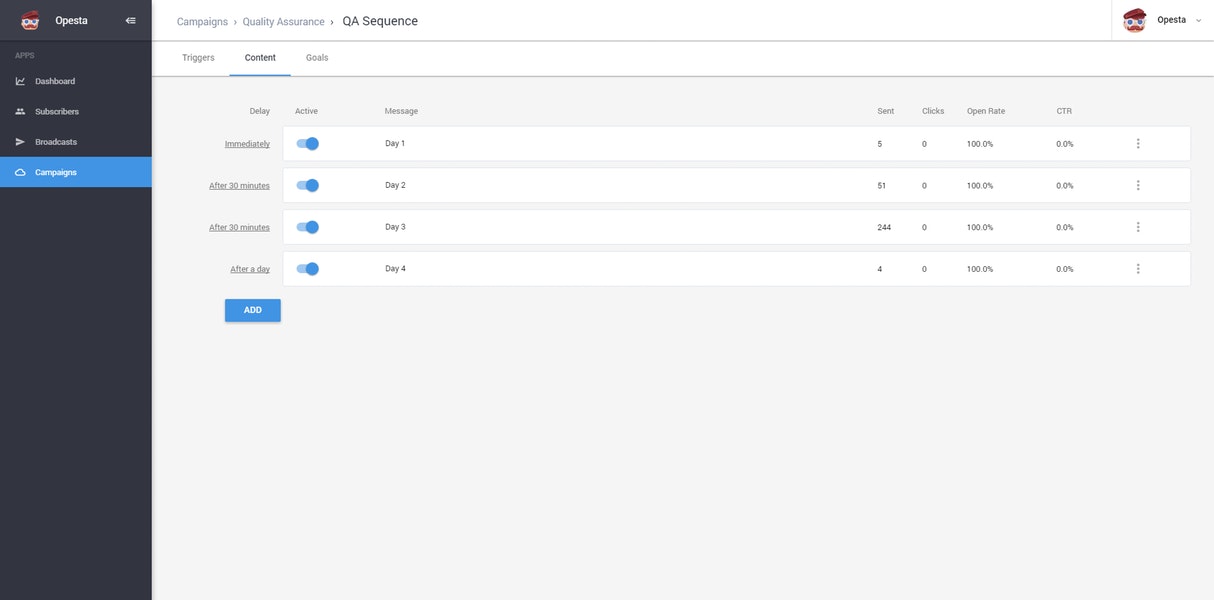Click the Broadcasts paper plane icon
Image resolution: width=1214 pixels, height=600 pixels.
coord(20,142)
